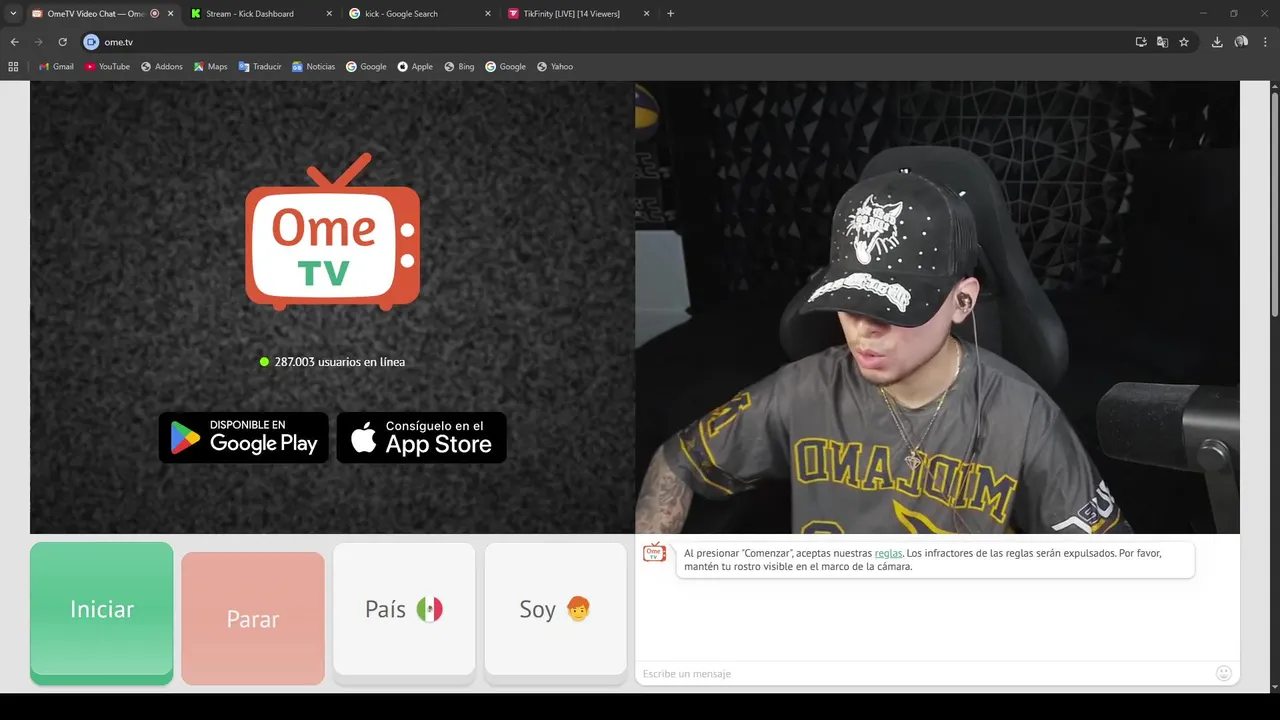Translate this page icon
The image size is (1280, 720).
[x=1162, y=42]
